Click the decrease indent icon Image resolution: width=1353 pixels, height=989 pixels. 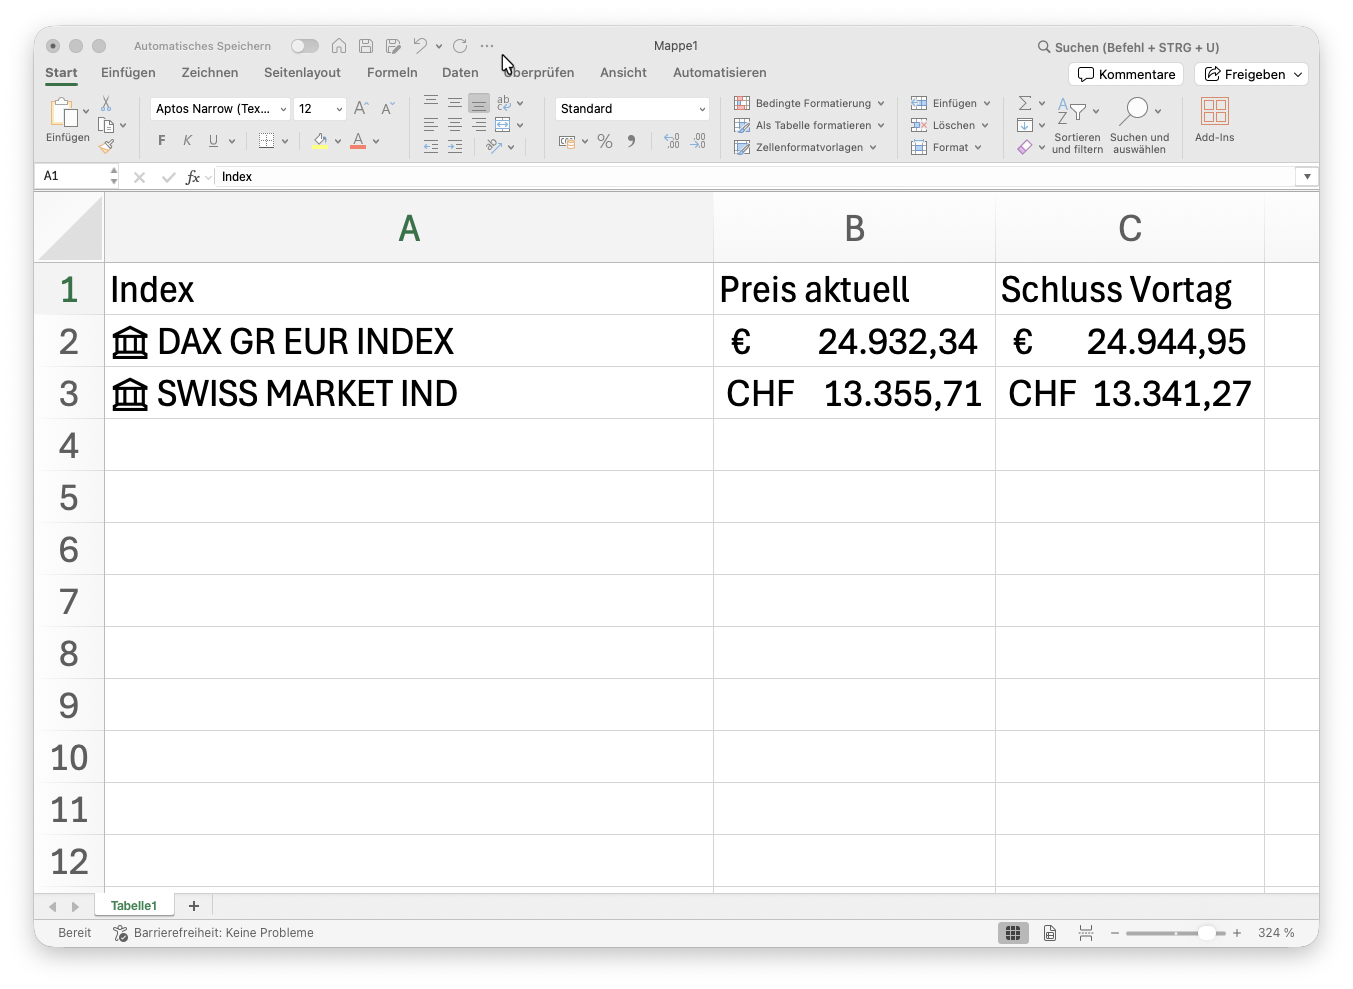(x=431, y=146)
